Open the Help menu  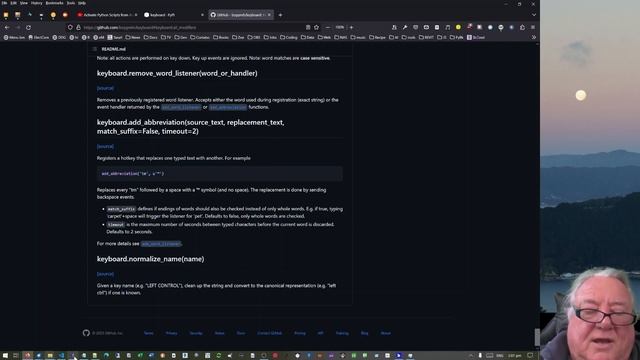click(x=82, y=3)
